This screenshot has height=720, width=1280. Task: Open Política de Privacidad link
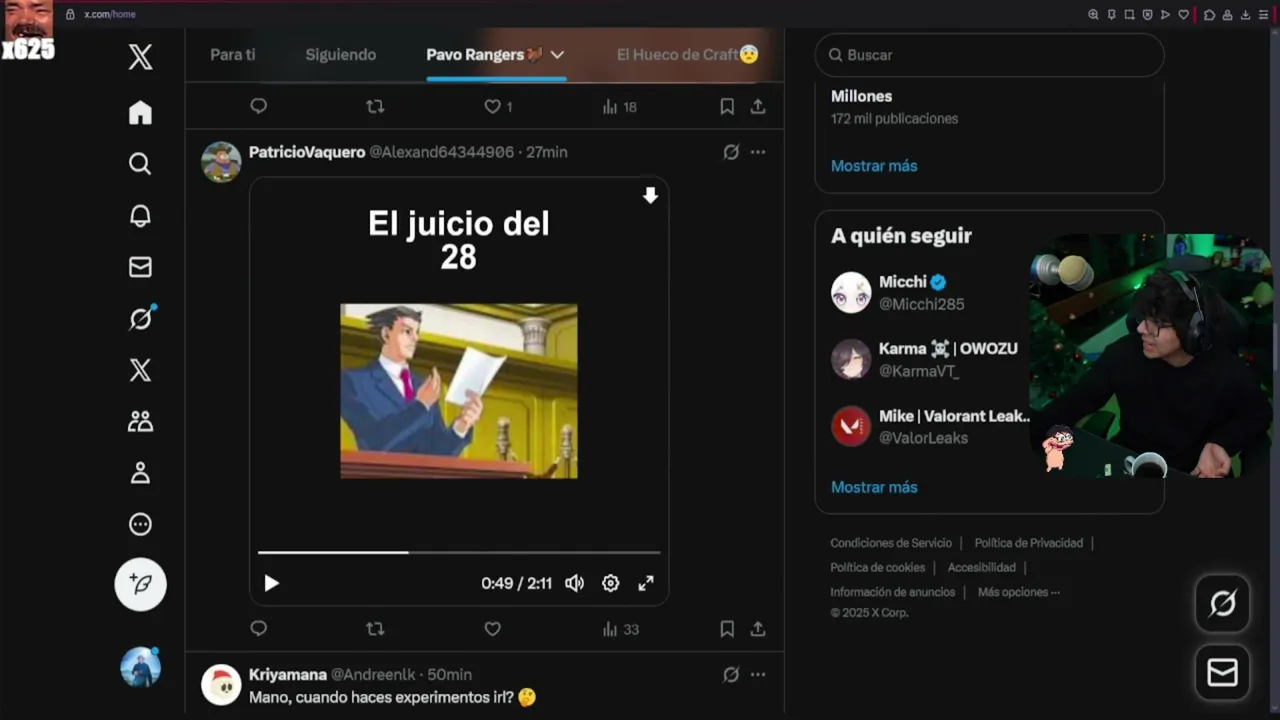1029,543
